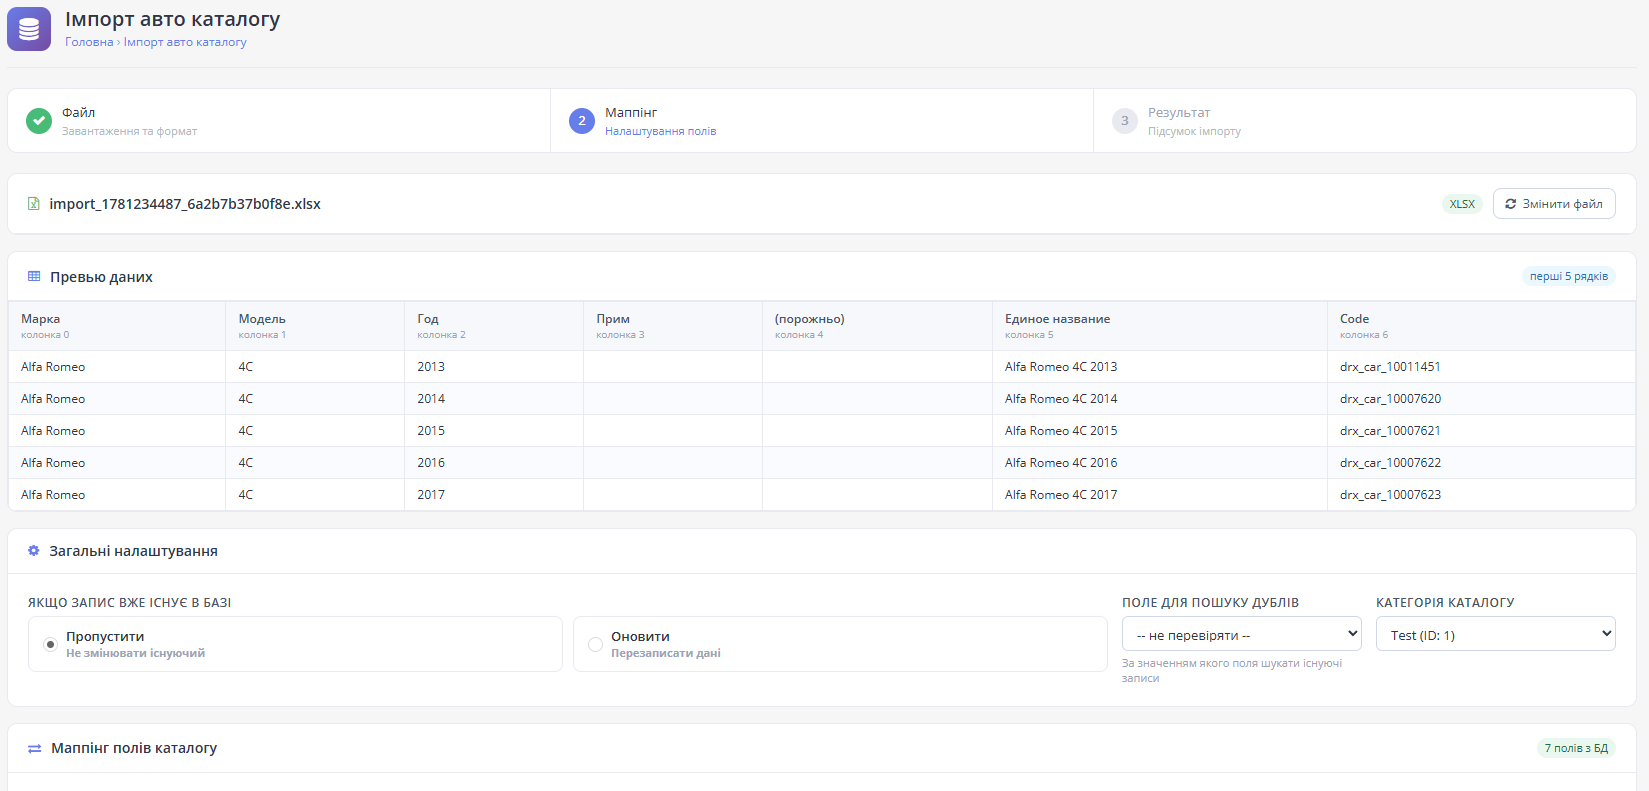Open the Маппінг step tab
The height and width of the screenshot is (791, 1649).
pos(822,121)
